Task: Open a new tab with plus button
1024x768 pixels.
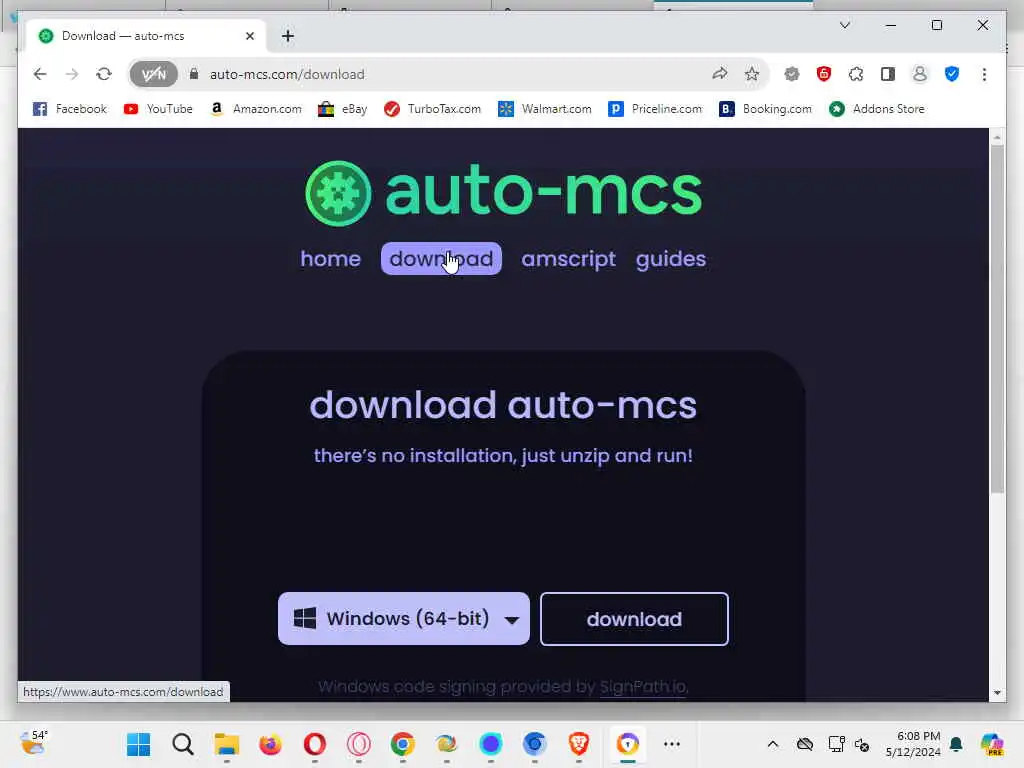Action: (287, 36)
